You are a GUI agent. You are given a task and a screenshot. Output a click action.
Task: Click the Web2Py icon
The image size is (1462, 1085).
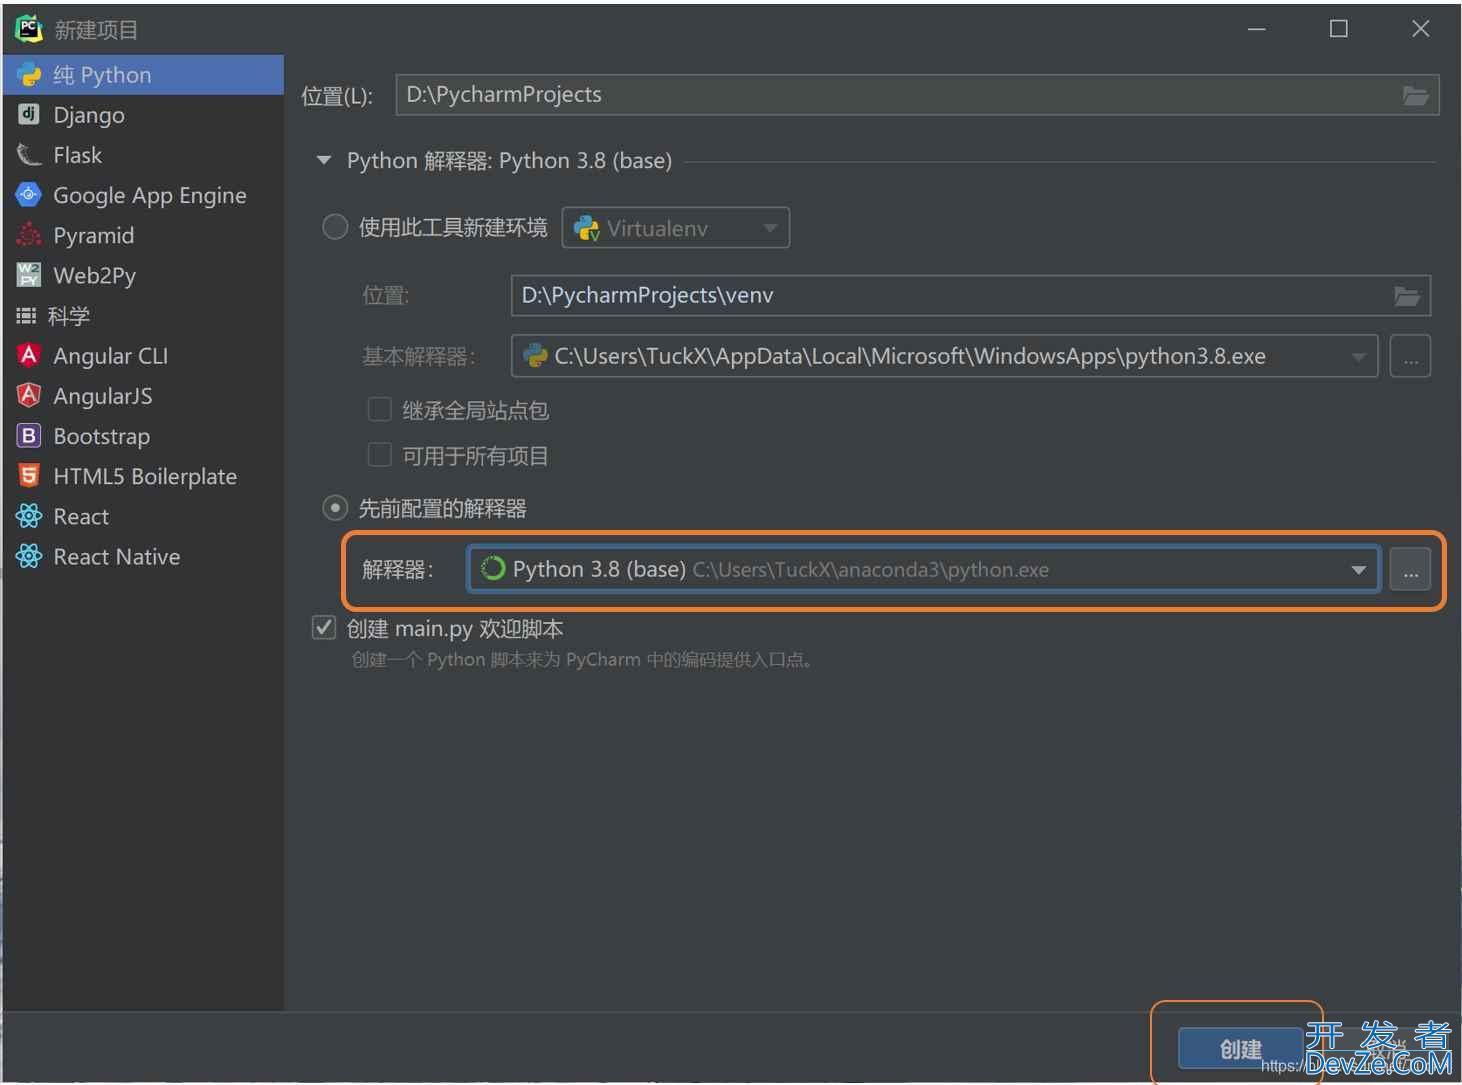[x=29, y=275]
